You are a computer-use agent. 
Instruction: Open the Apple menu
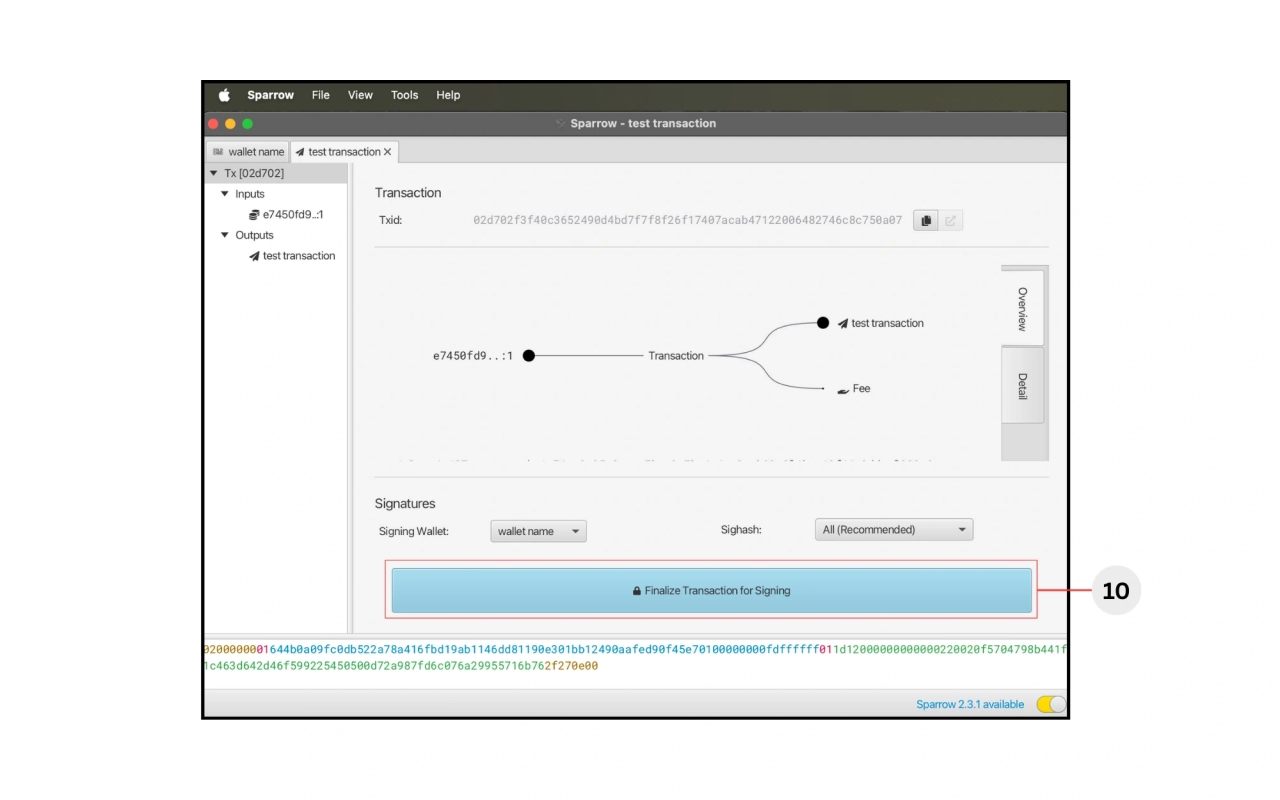click(x=224, y=95)
